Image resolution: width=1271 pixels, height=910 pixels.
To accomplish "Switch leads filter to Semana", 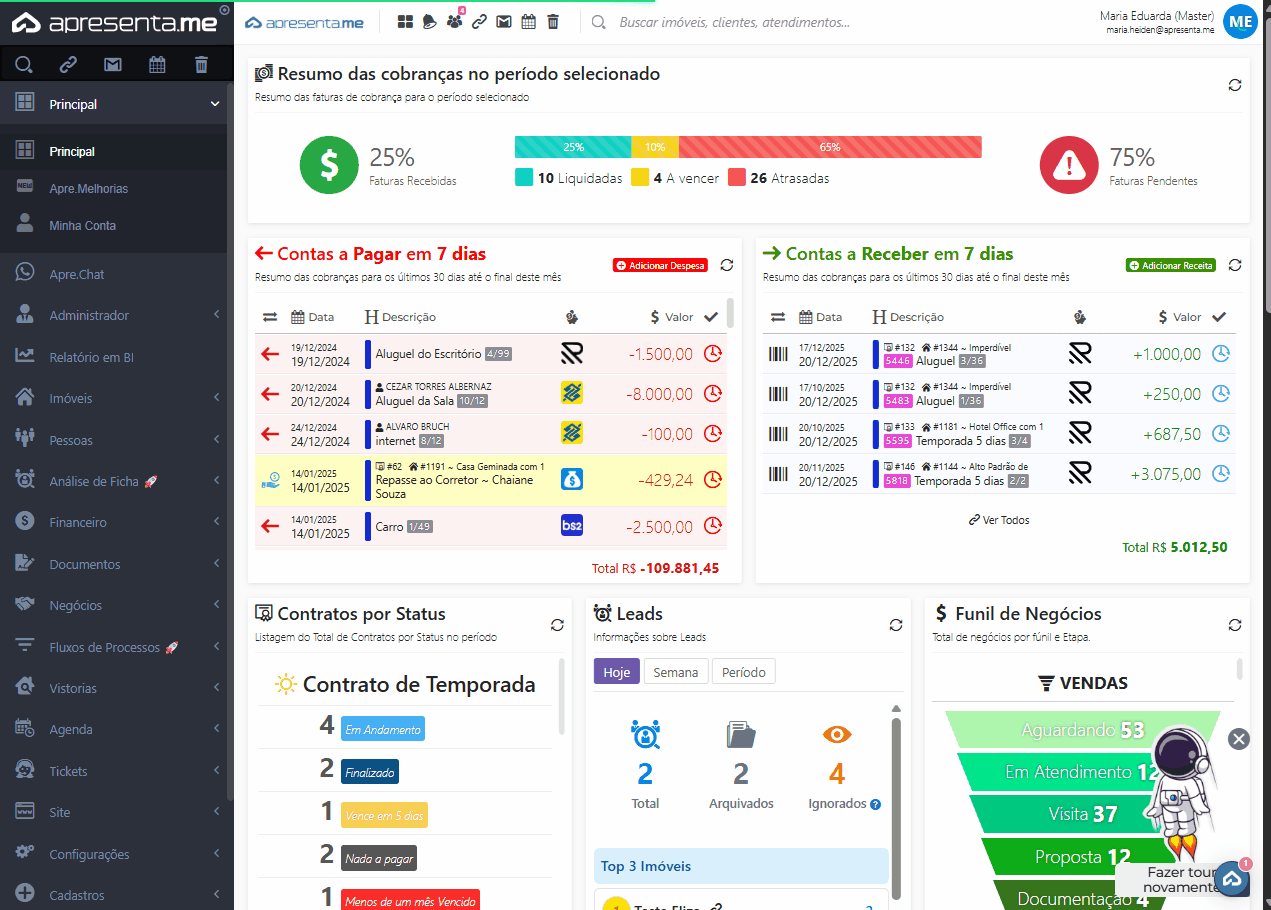I will click(675, 672).
